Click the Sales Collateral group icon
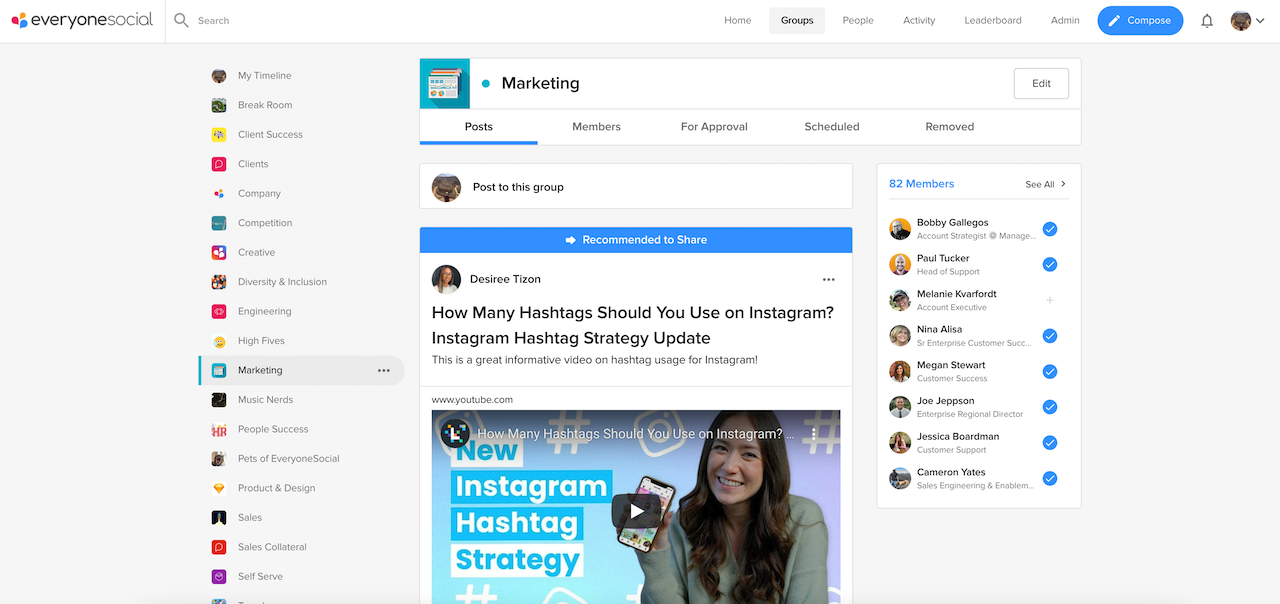 click(x=218, y=547)
